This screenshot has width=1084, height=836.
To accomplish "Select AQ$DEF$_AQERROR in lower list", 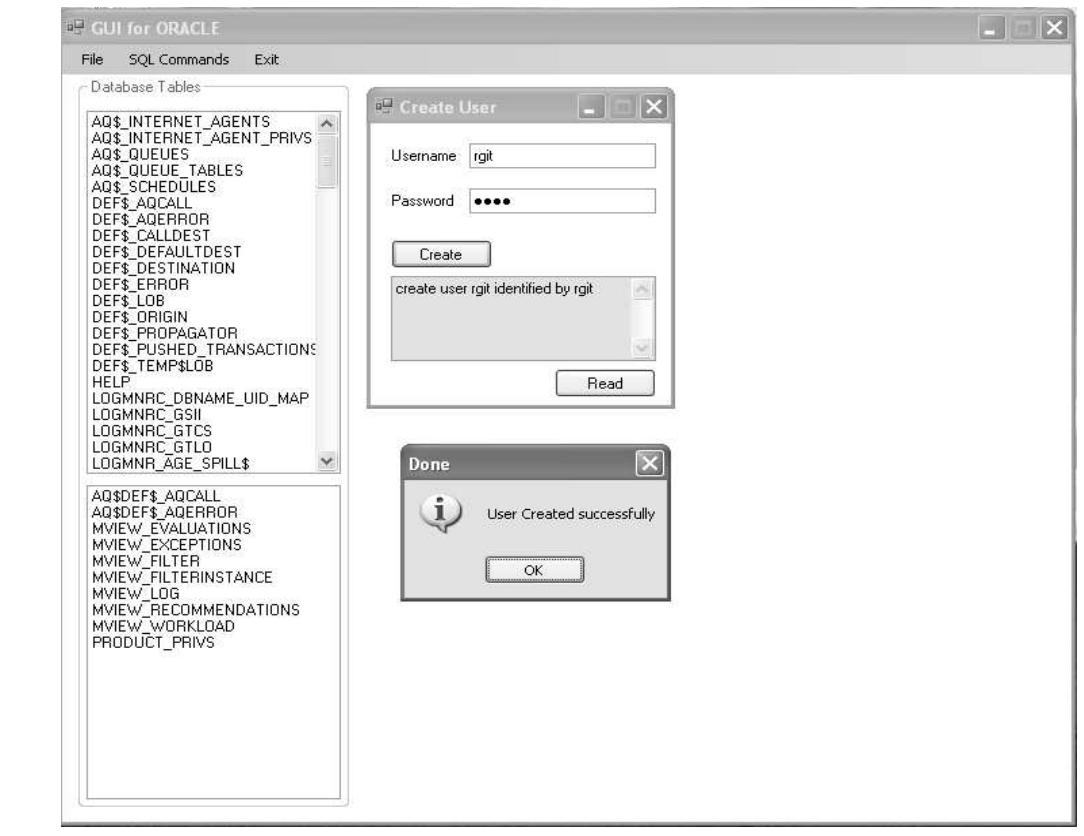I will [165, 512].
